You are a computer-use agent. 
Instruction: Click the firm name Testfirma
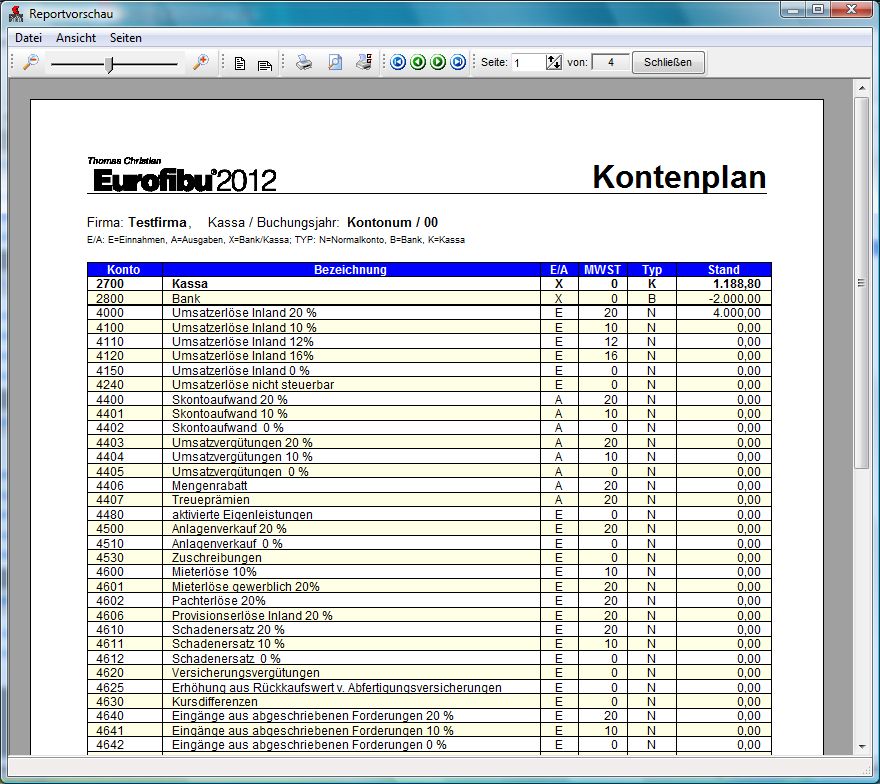click(157, 222)
